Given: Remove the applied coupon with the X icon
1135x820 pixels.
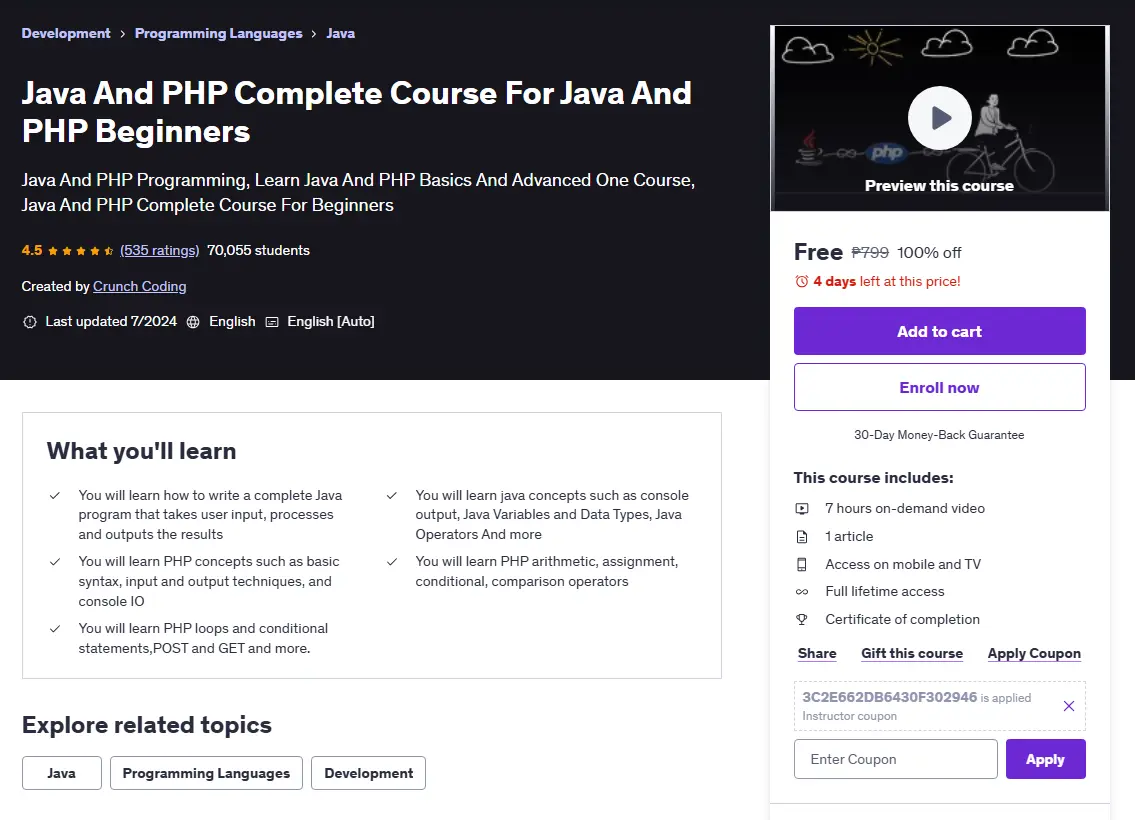Looking at the screenshot, I should pos(1068,706).
